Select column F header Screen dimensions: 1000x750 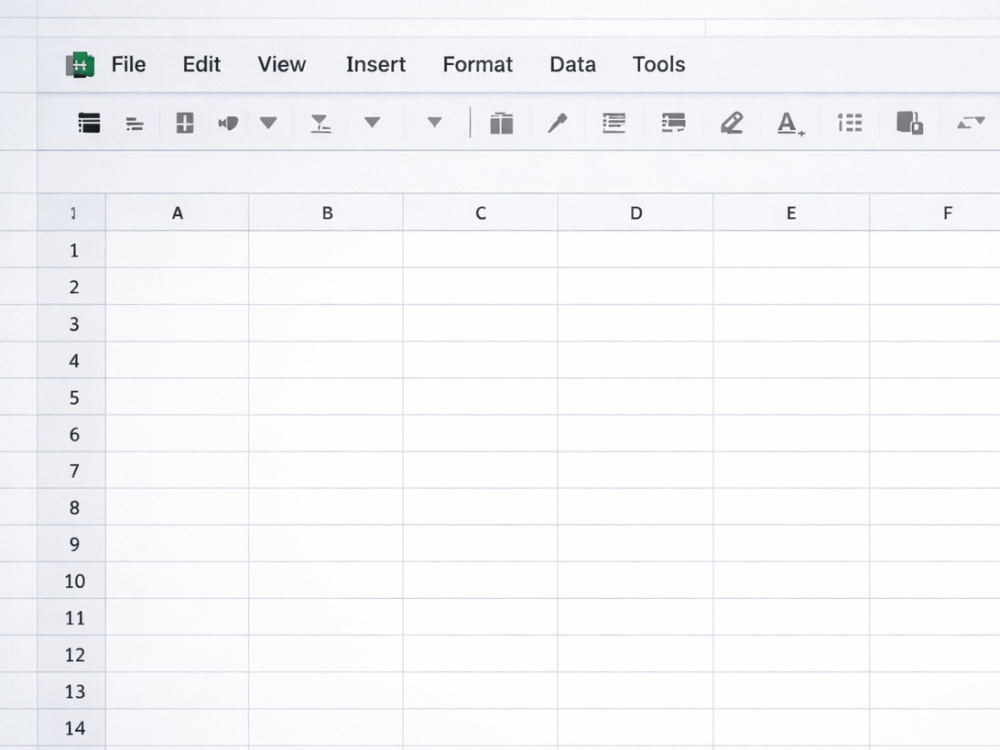click(934, 212)
